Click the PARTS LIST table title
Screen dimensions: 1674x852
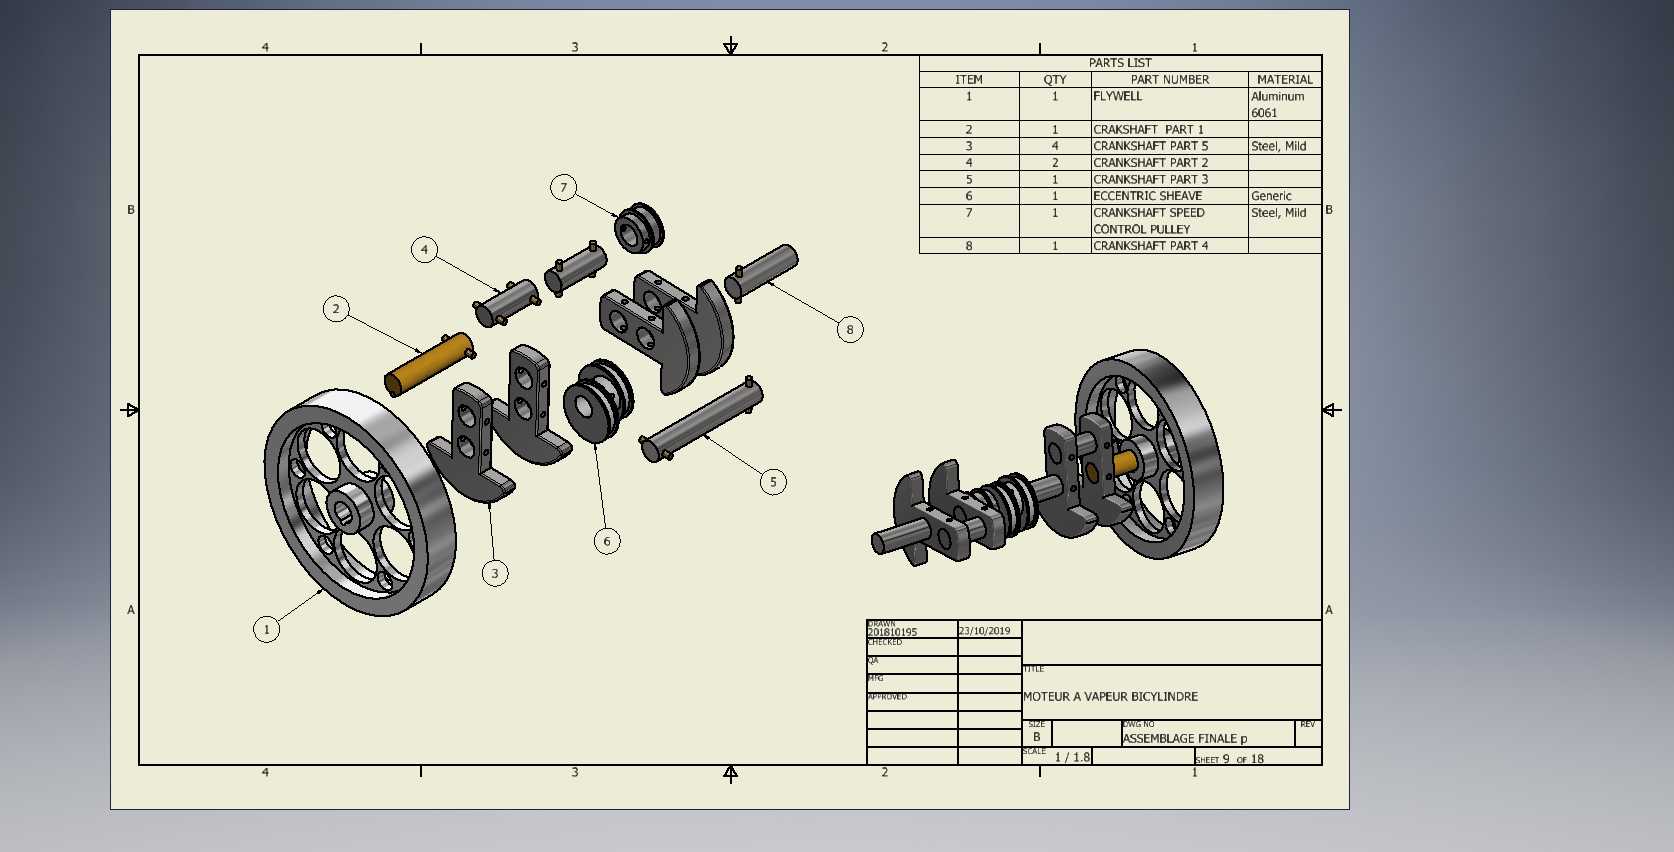pyautogui.click(x=1120, y=63)
